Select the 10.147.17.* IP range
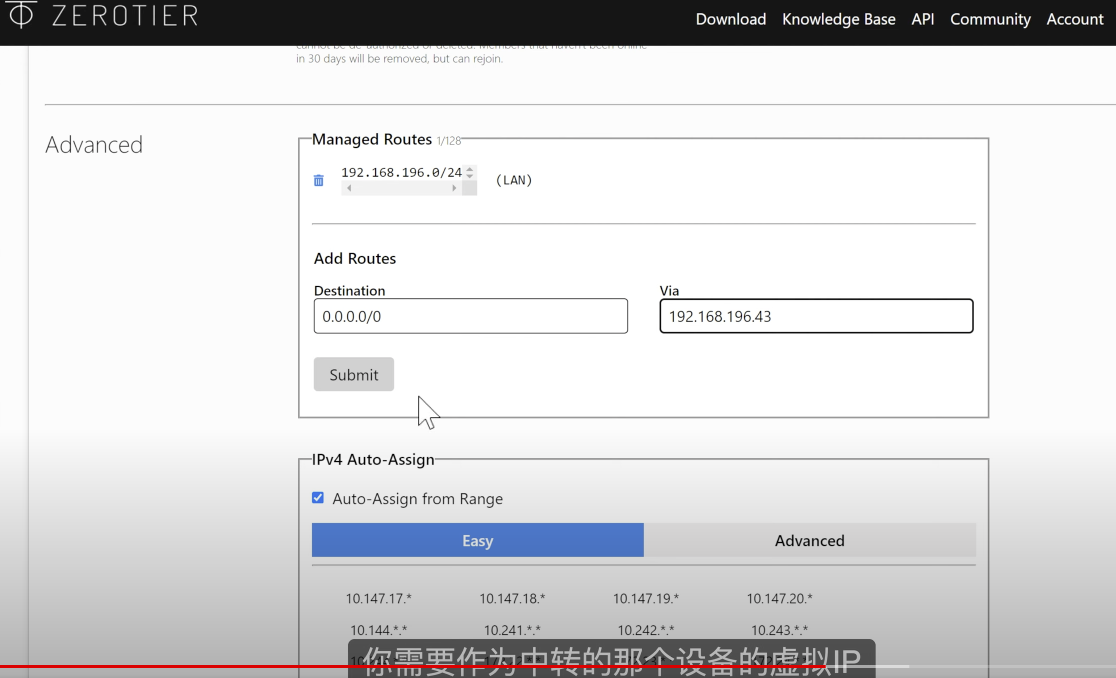This screenshot has height=678, width=1116. pyautogui.click(x=379, y=598)
